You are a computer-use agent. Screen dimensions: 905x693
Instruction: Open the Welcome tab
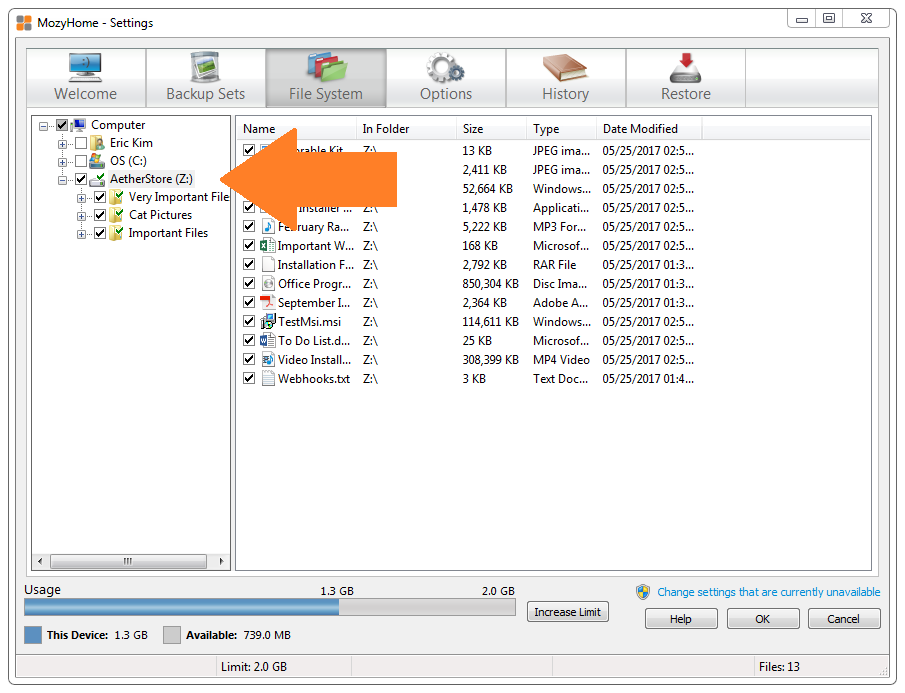[85, 78]
